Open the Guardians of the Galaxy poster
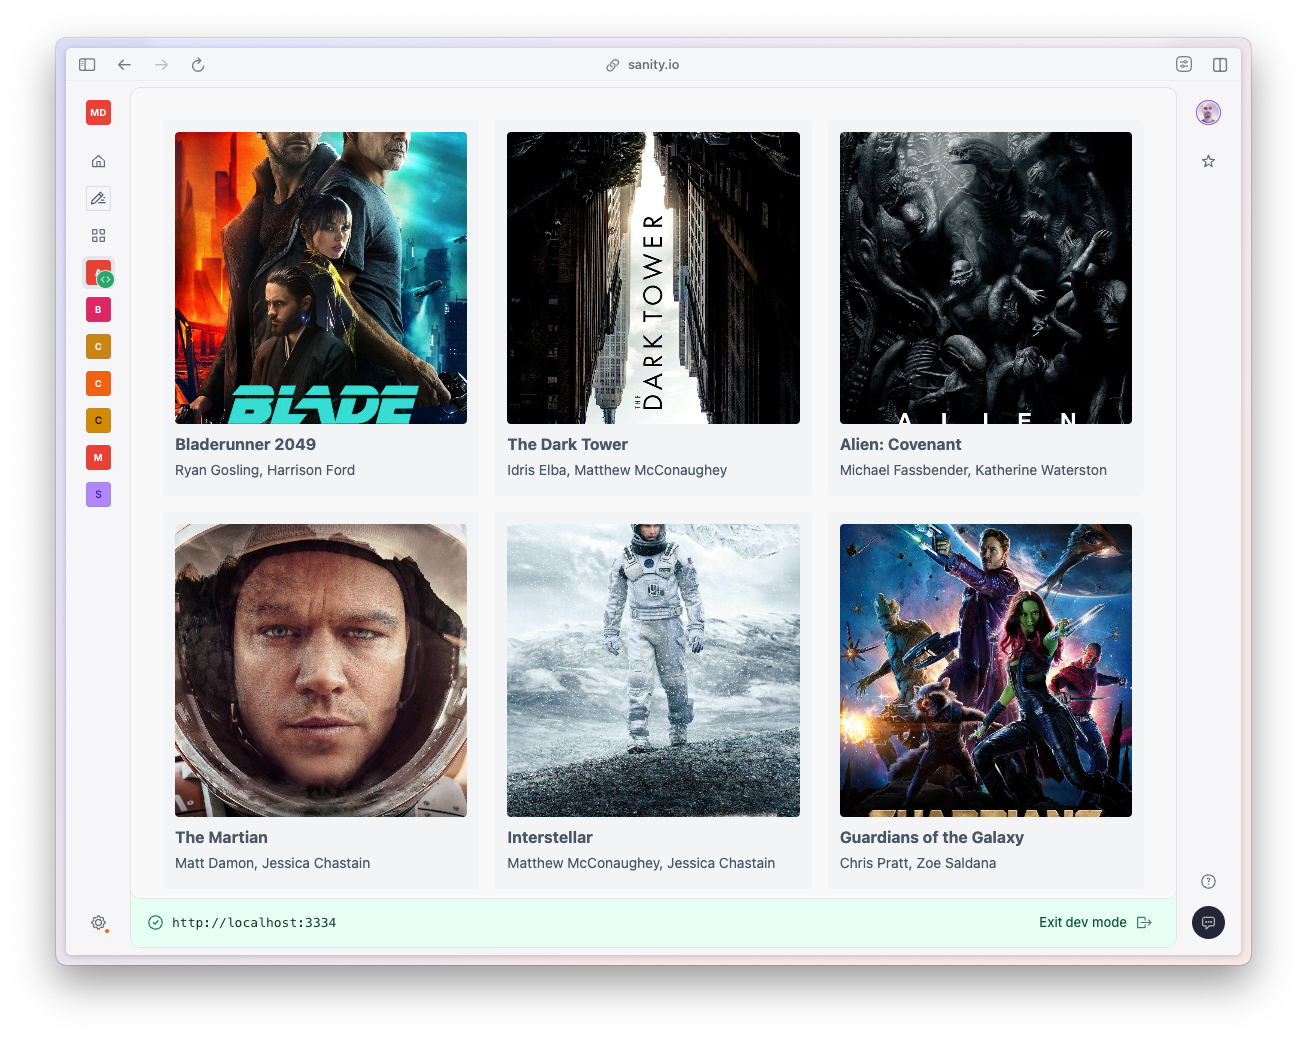 pos(986,670)
